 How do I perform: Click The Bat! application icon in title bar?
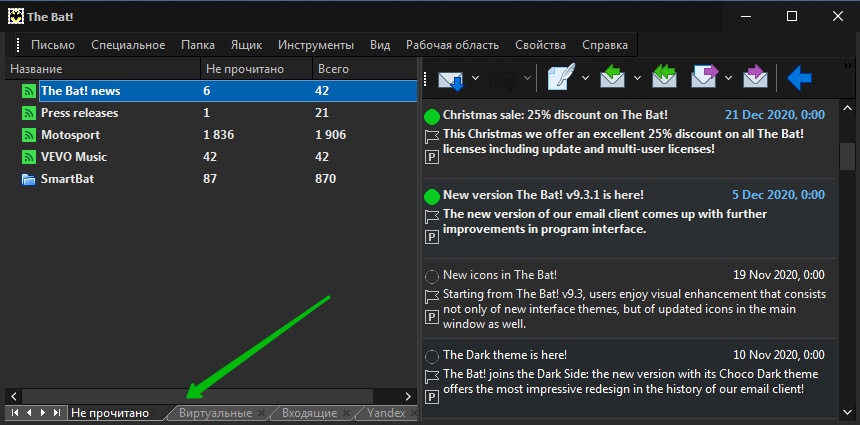[x=15, y=16]
